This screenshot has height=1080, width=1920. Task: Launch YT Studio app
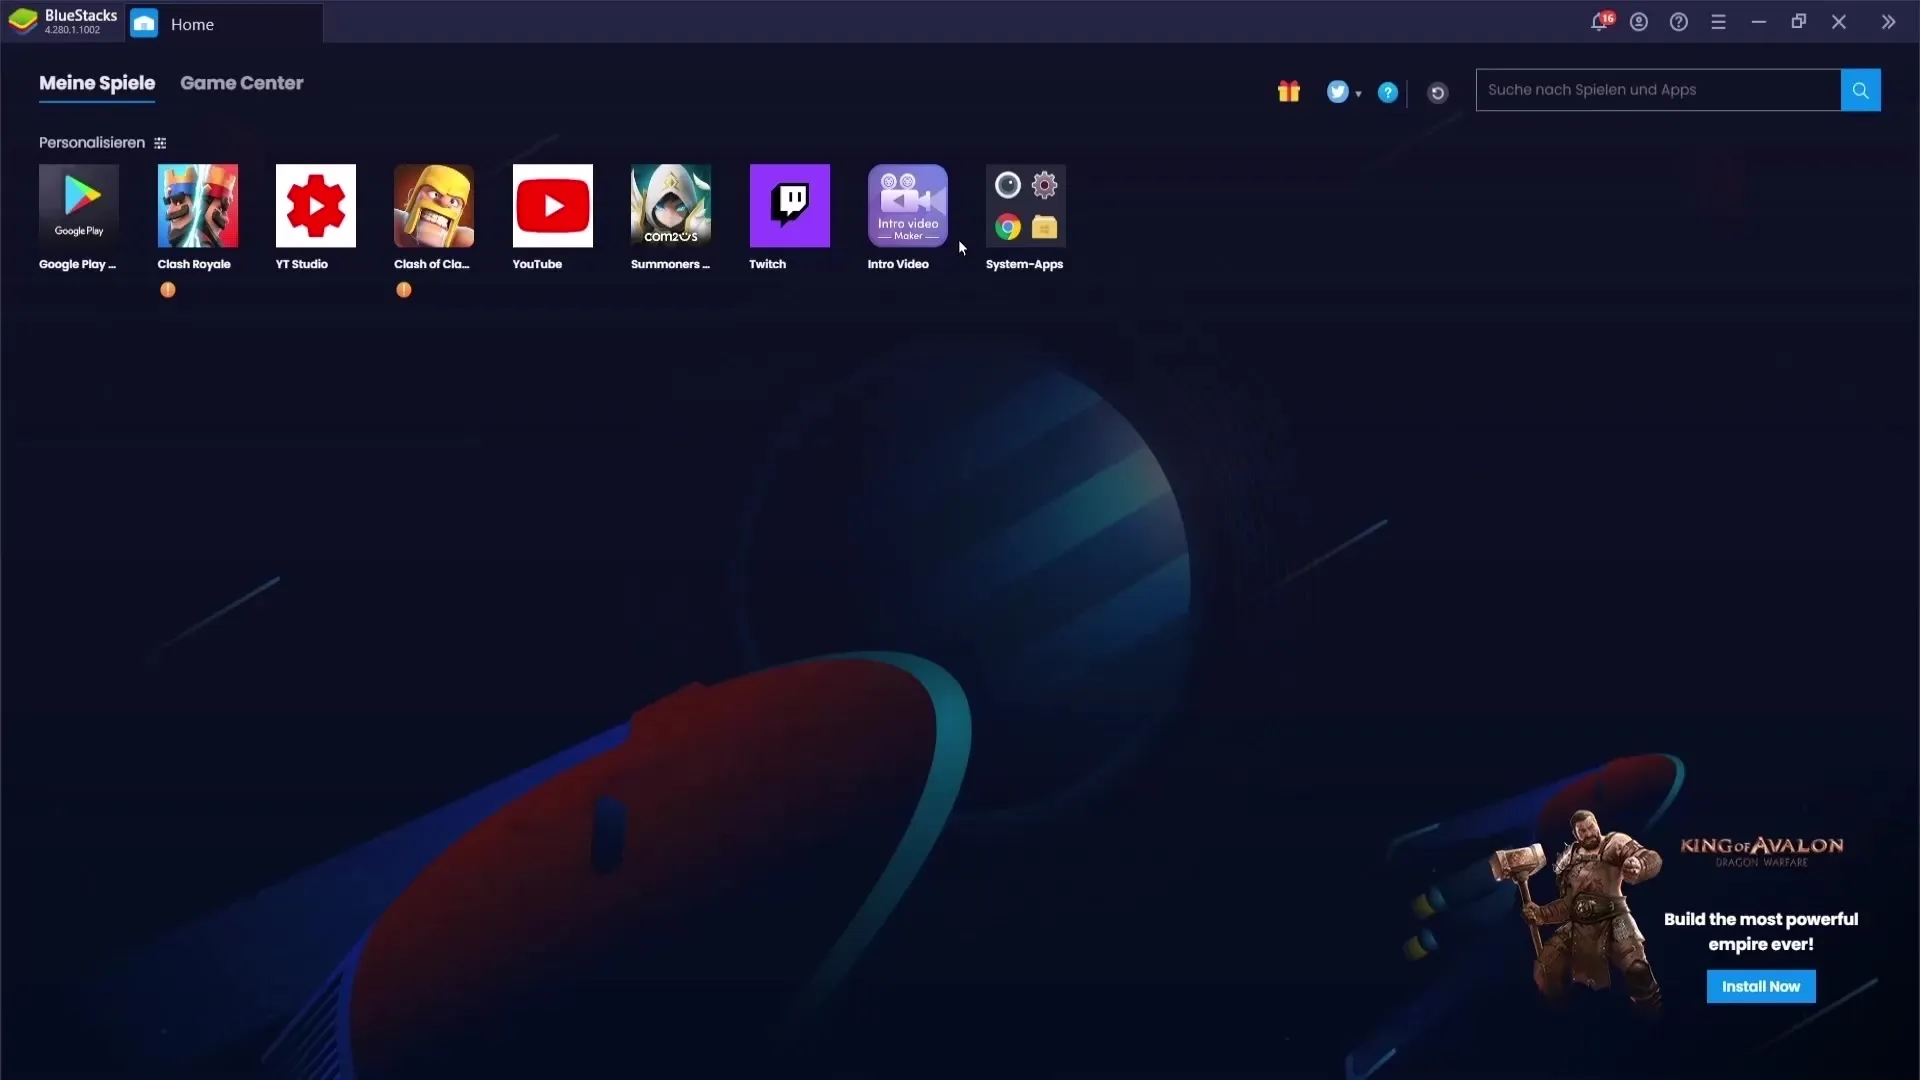(x=315, y=206)
